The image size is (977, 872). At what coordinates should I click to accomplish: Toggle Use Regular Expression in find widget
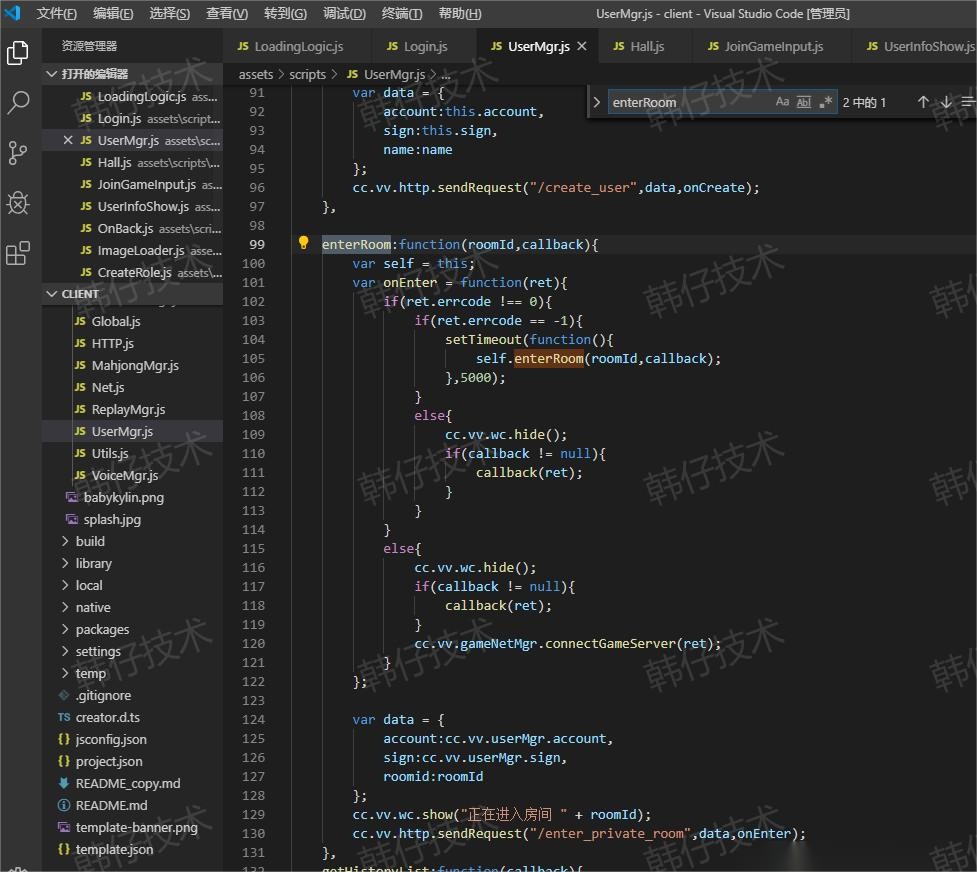point(826,102)
